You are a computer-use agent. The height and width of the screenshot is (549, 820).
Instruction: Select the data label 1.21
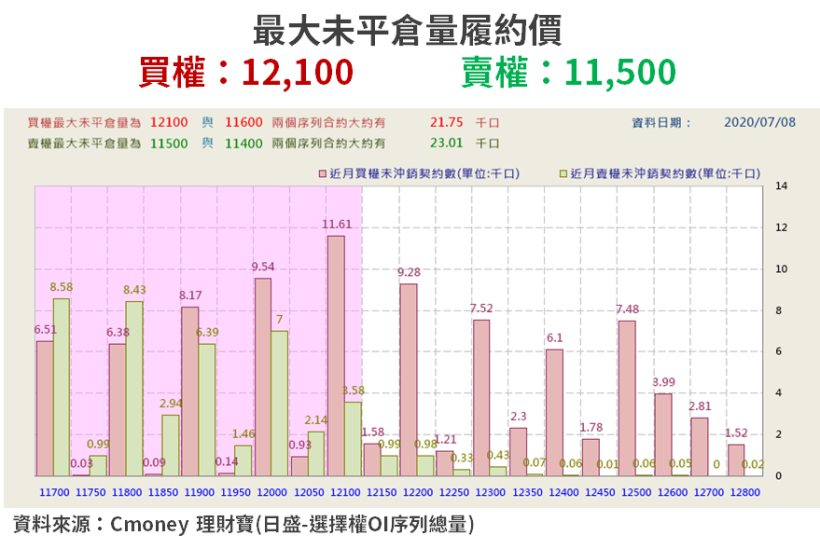click(445, 440)
